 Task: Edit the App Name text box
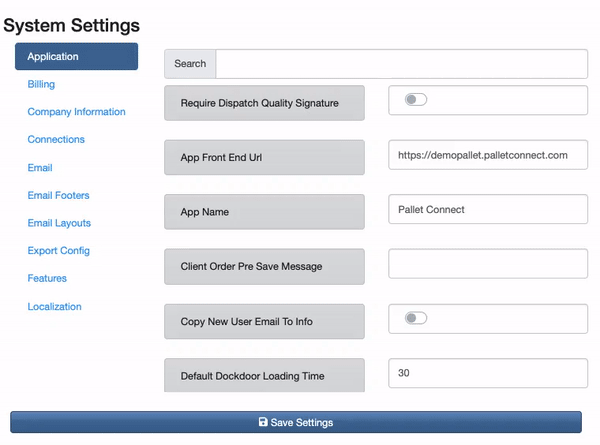(488, 209)
